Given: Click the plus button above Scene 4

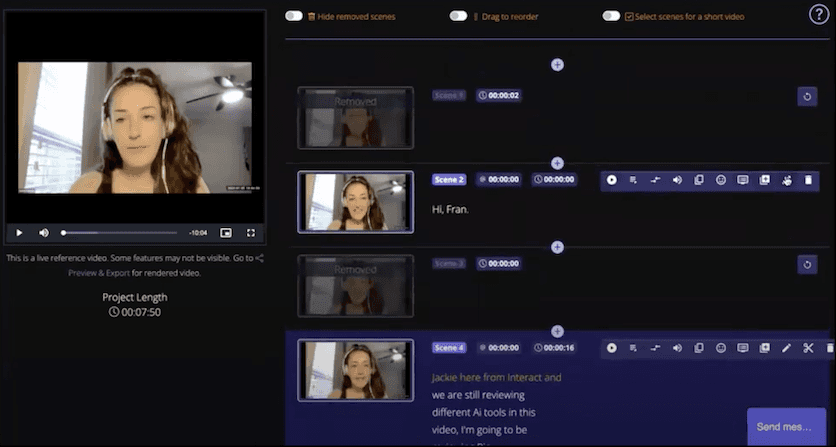Looking at the screenshot, I should click(x=557, y=331).
